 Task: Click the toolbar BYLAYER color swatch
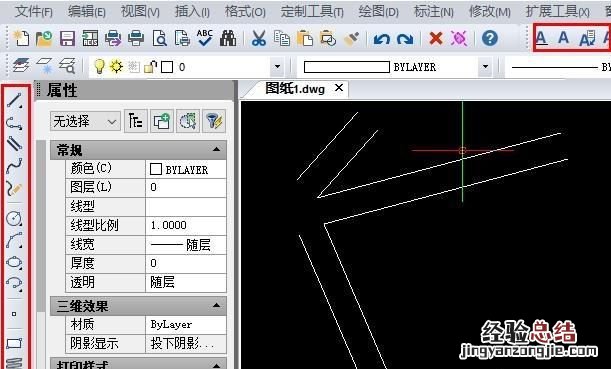(x=346, y=67)
